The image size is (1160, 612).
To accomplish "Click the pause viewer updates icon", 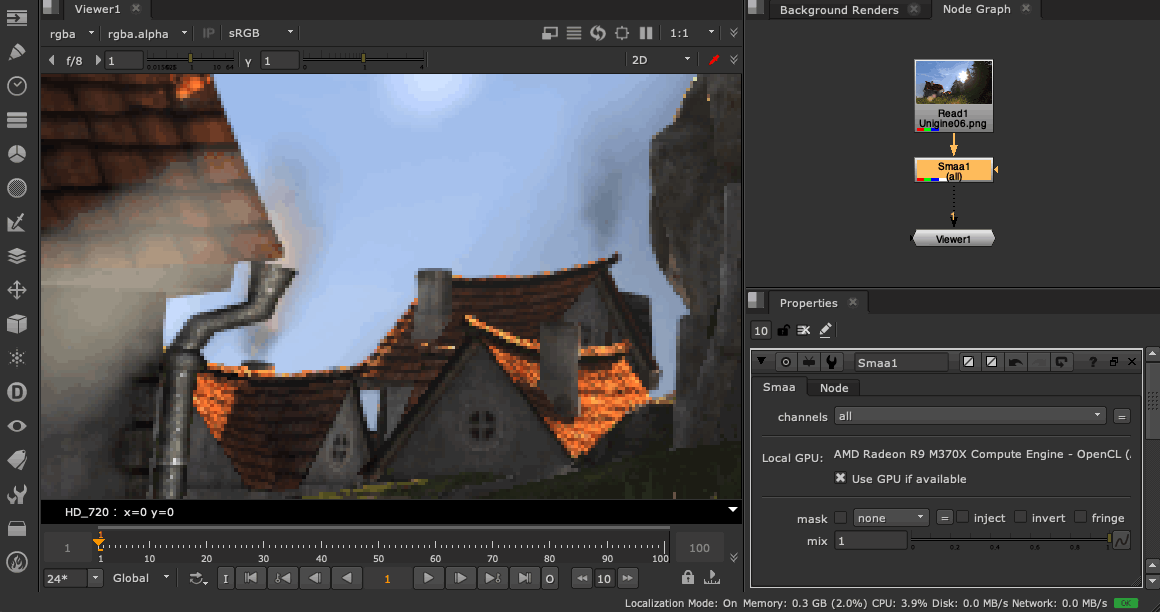I will click(x=646, y=33).
